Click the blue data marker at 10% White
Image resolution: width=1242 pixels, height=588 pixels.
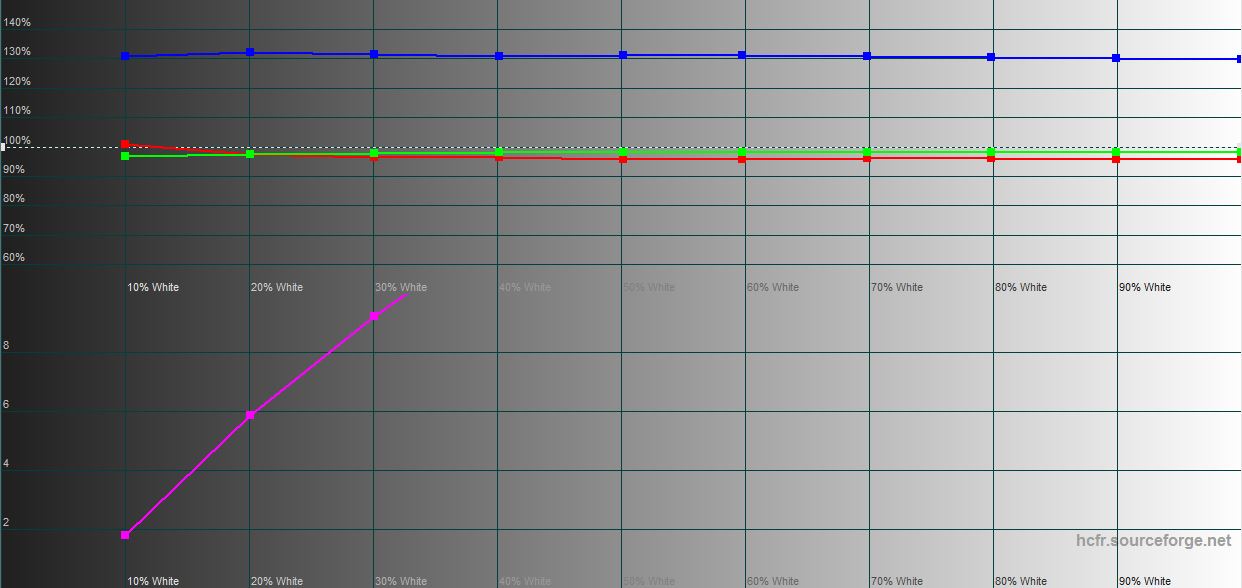(125, 56)
